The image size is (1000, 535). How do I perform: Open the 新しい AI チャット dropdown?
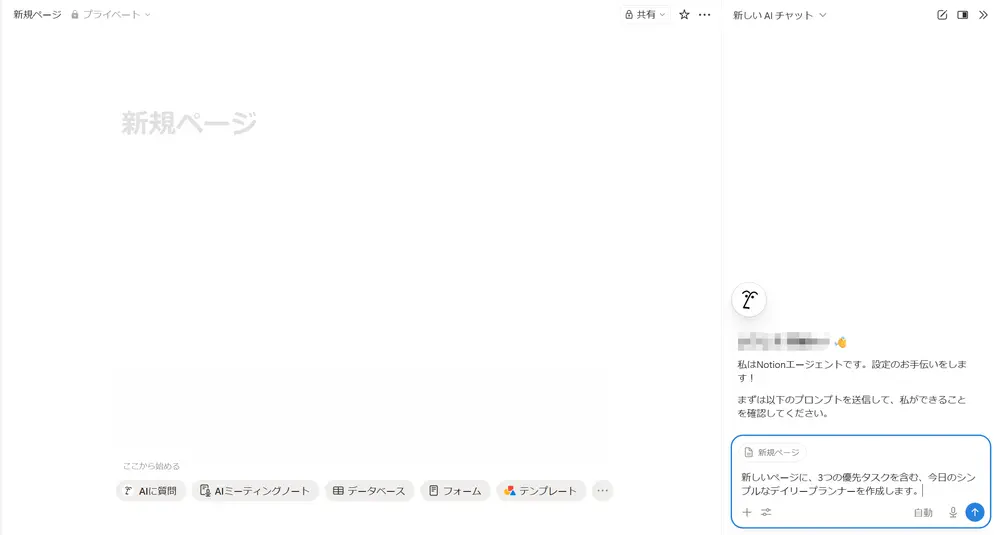779,15
